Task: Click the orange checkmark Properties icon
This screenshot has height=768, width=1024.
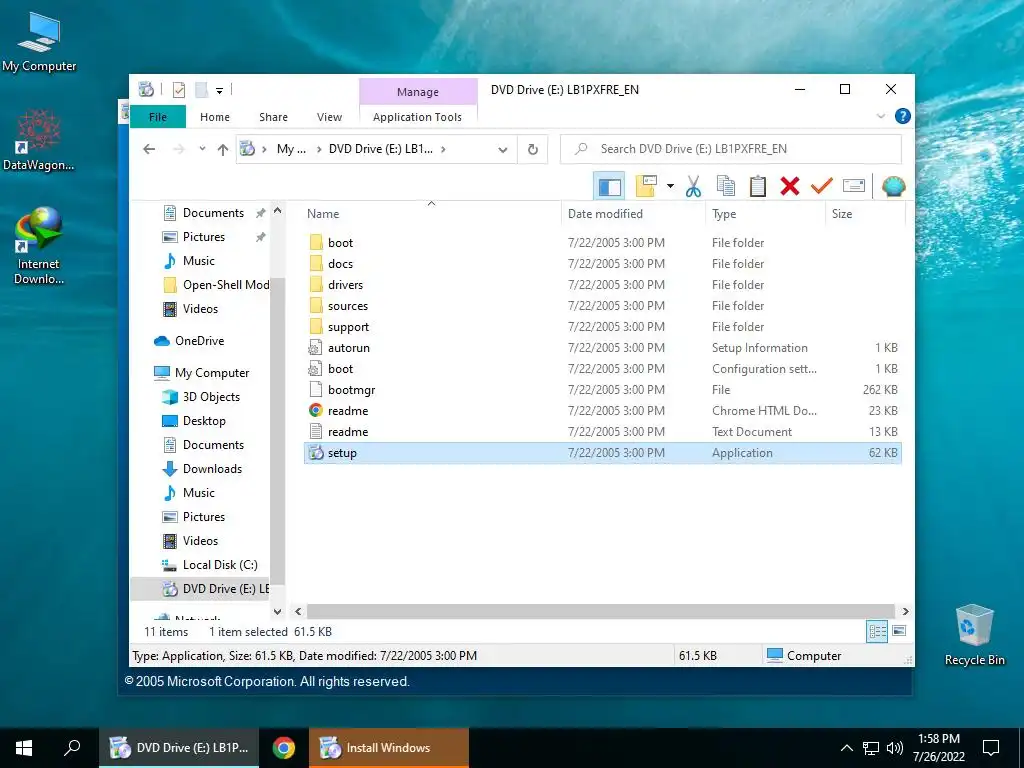Action: pyautogui.click(x=822, y=187)
